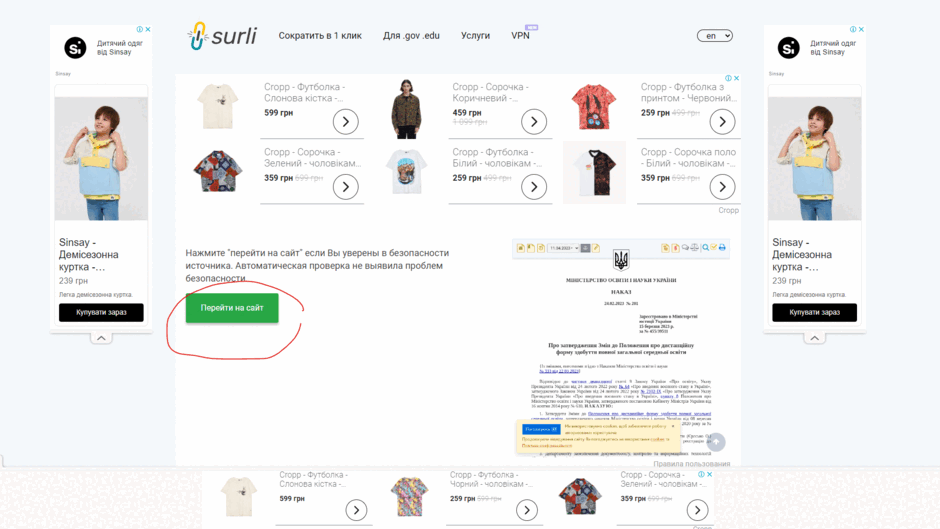Image resolution: width=940 pixels, height=529 pixels.
Task: Click "Купувати зараз" in the left Sinsay ad
Action: (x=101, y=312)
